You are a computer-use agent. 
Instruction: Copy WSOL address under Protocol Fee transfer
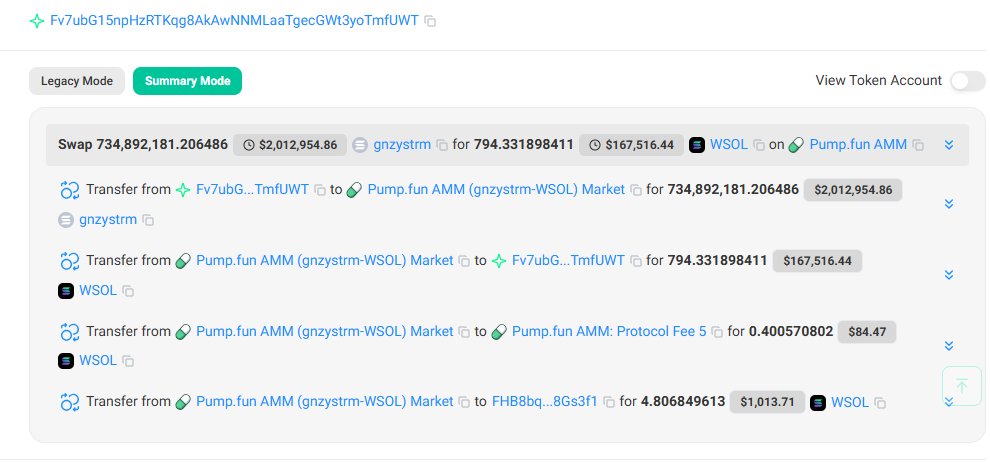[128, 361]
